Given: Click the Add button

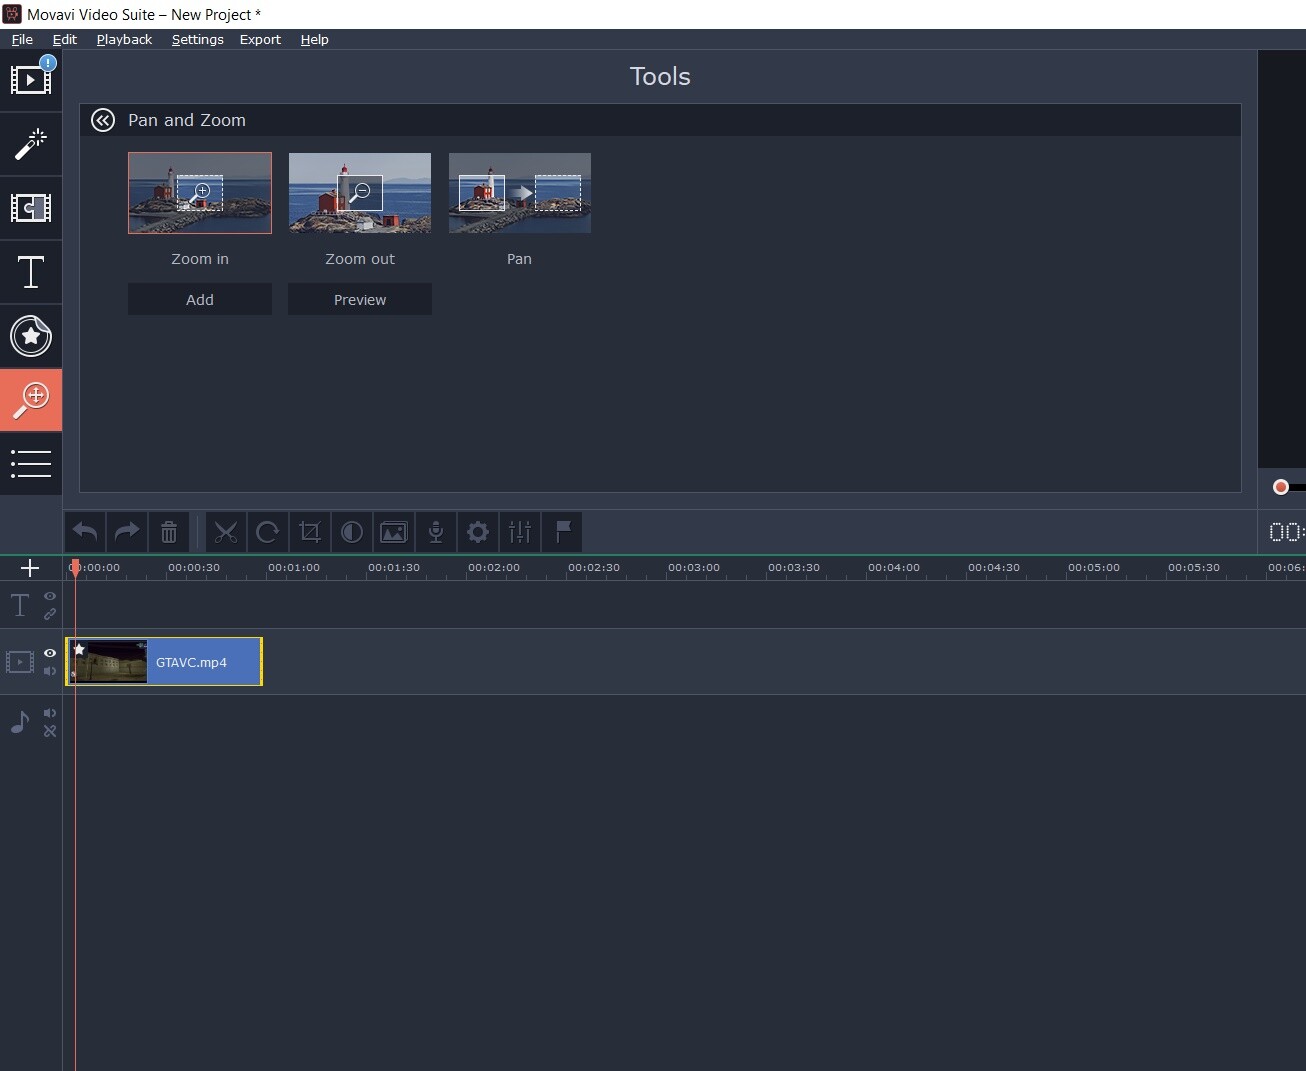Looking at the screenshot, I should click(200, 299).
